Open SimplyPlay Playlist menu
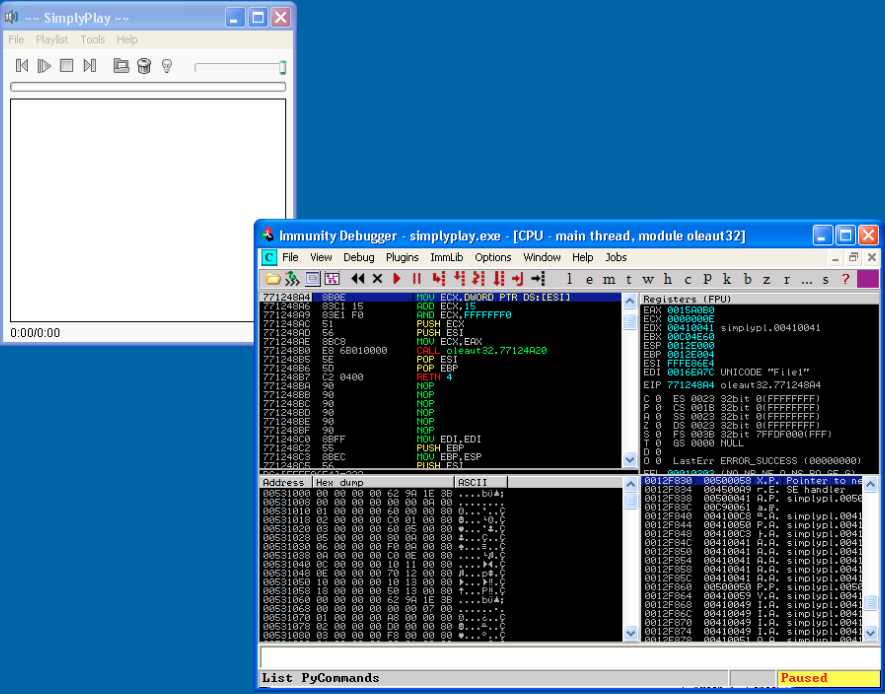Screen dimensions: 885x694 click(52, 39)
